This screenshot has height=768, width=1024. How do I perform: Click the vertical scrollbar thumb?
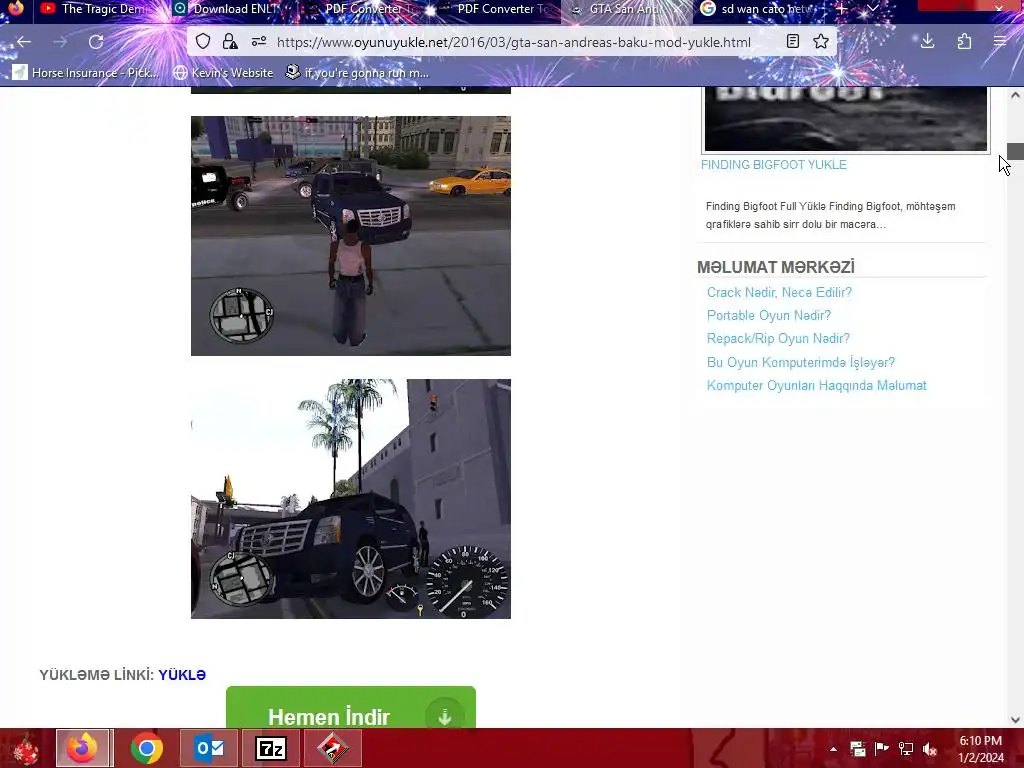[x=1015, y=151]
